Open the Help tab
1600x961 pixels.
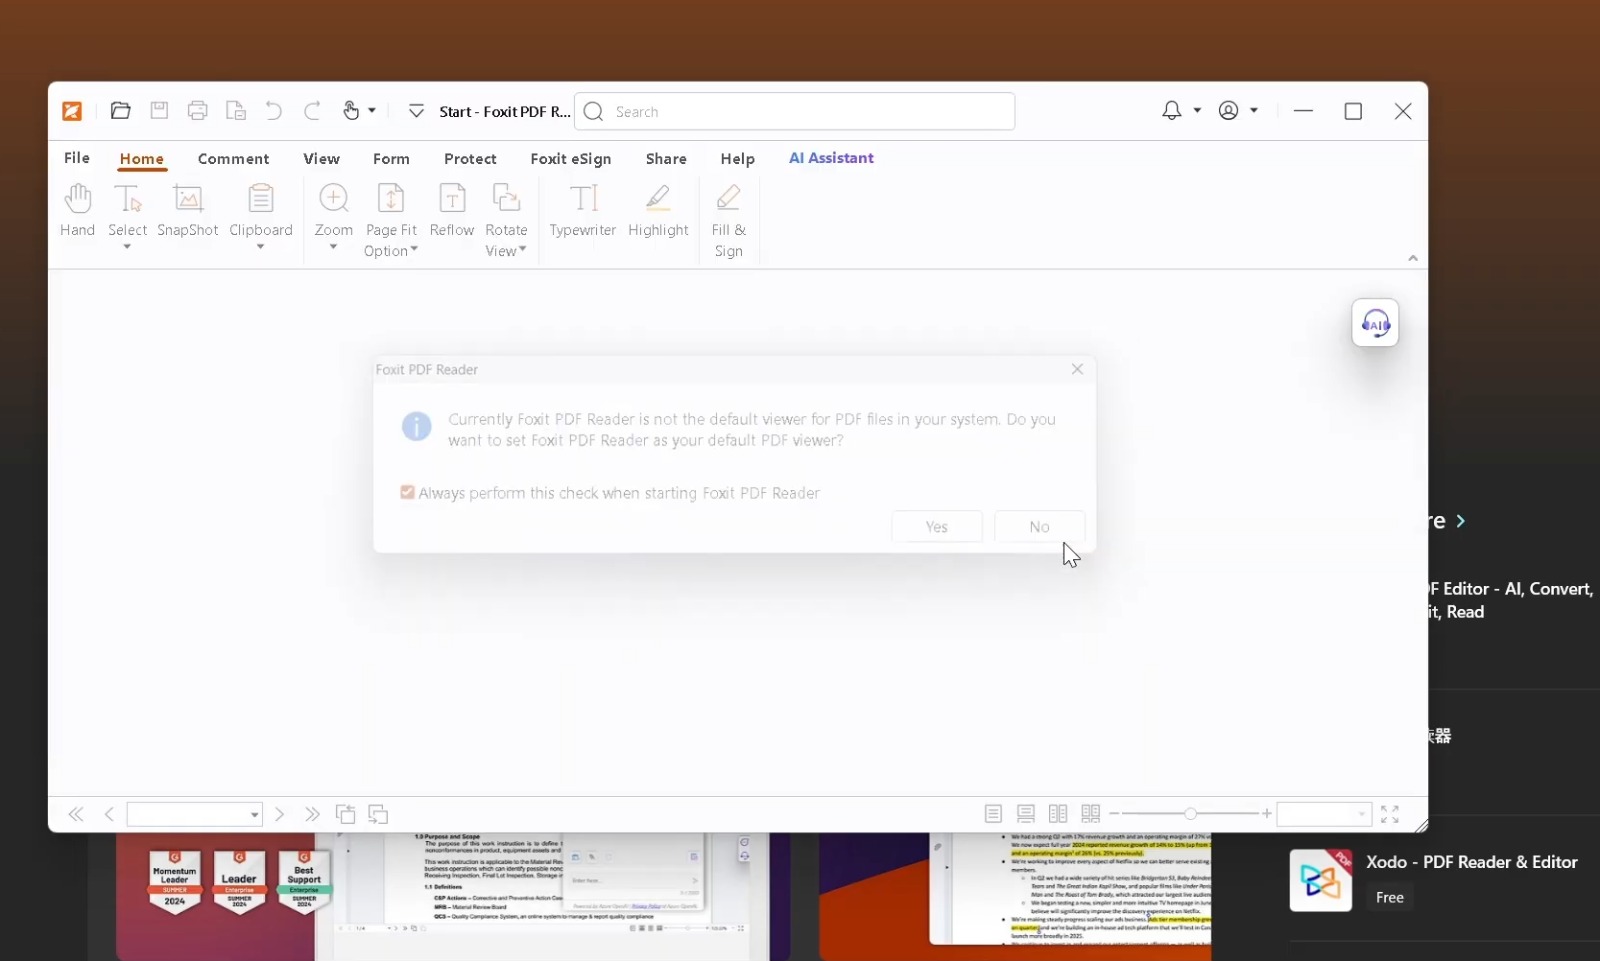(737, 159)
